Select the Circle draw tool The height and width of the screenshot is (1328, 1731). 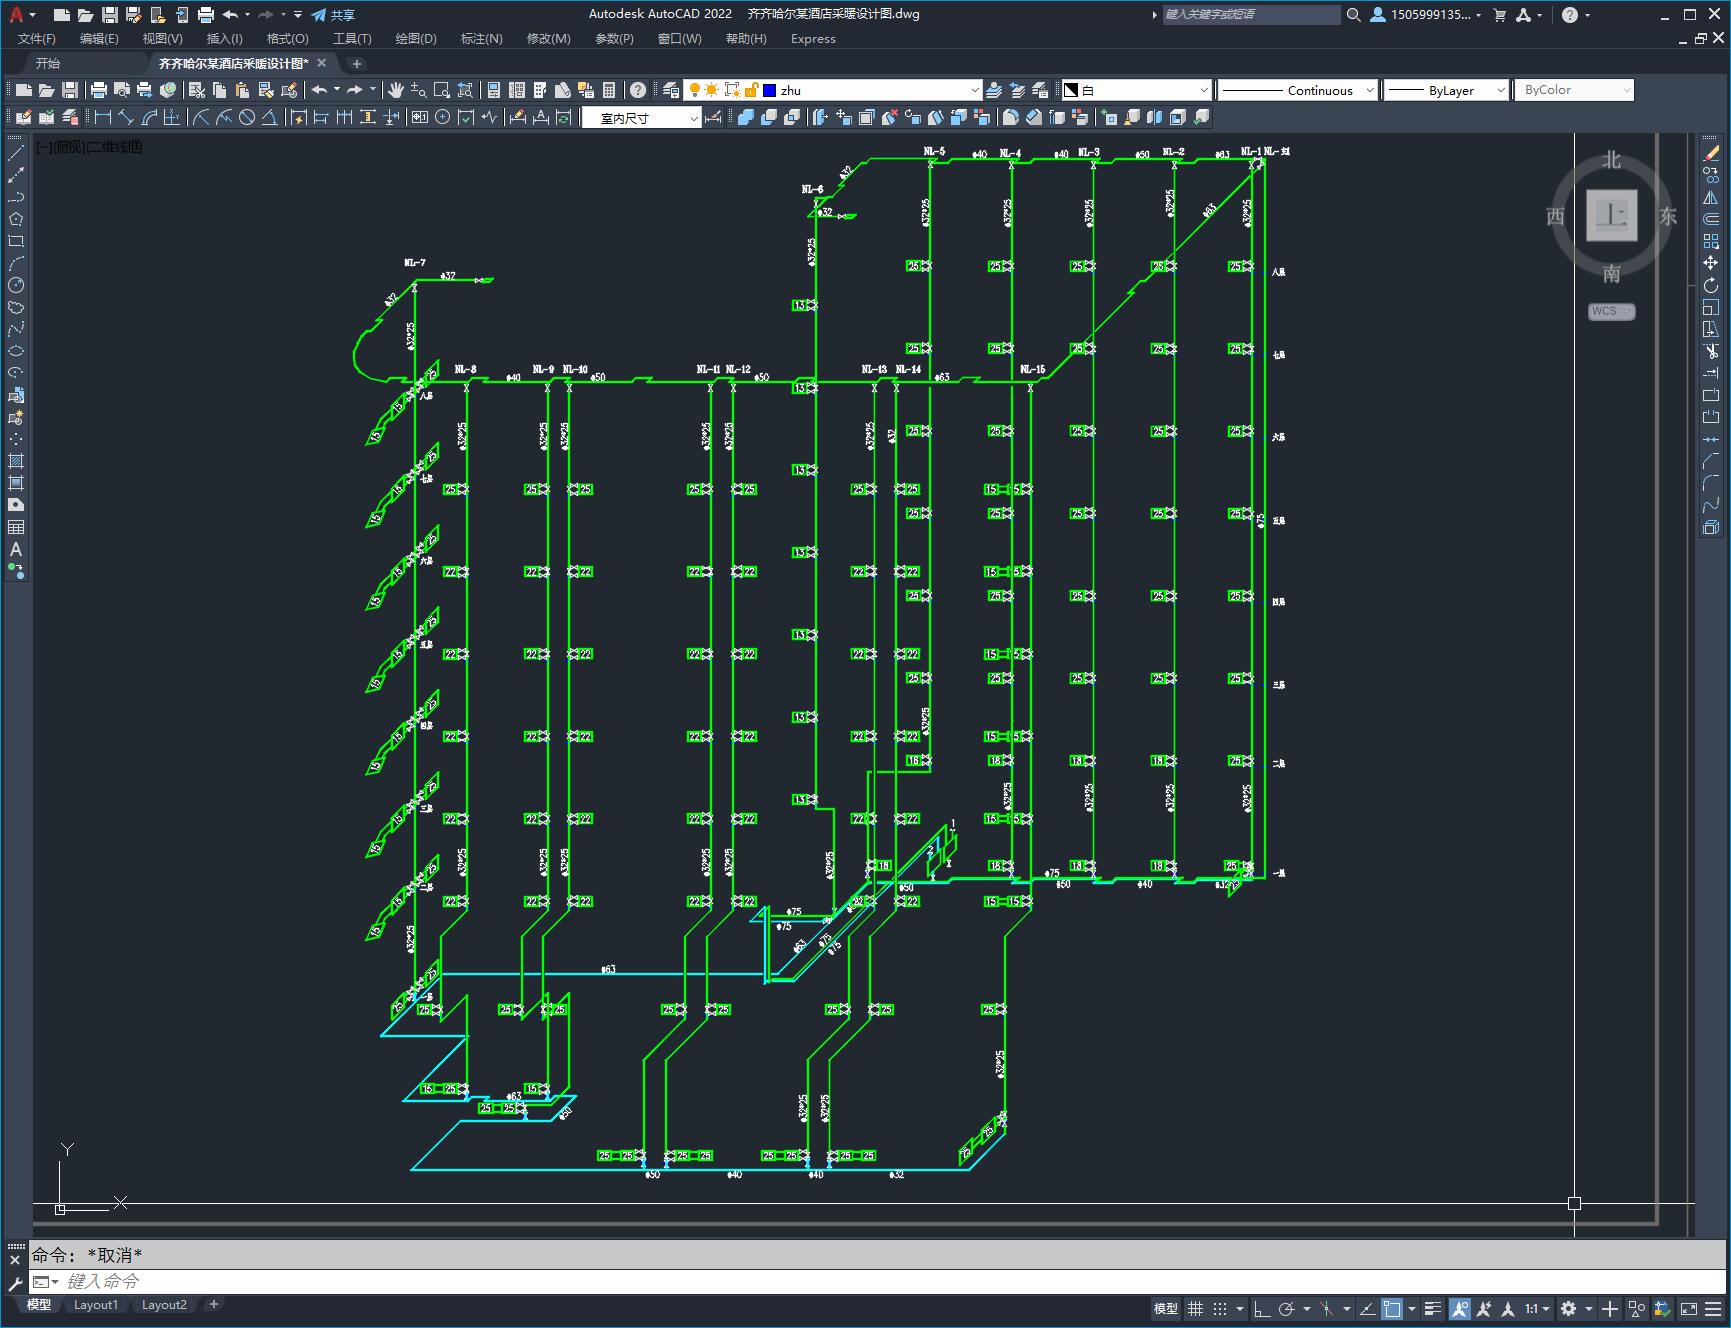16,285
